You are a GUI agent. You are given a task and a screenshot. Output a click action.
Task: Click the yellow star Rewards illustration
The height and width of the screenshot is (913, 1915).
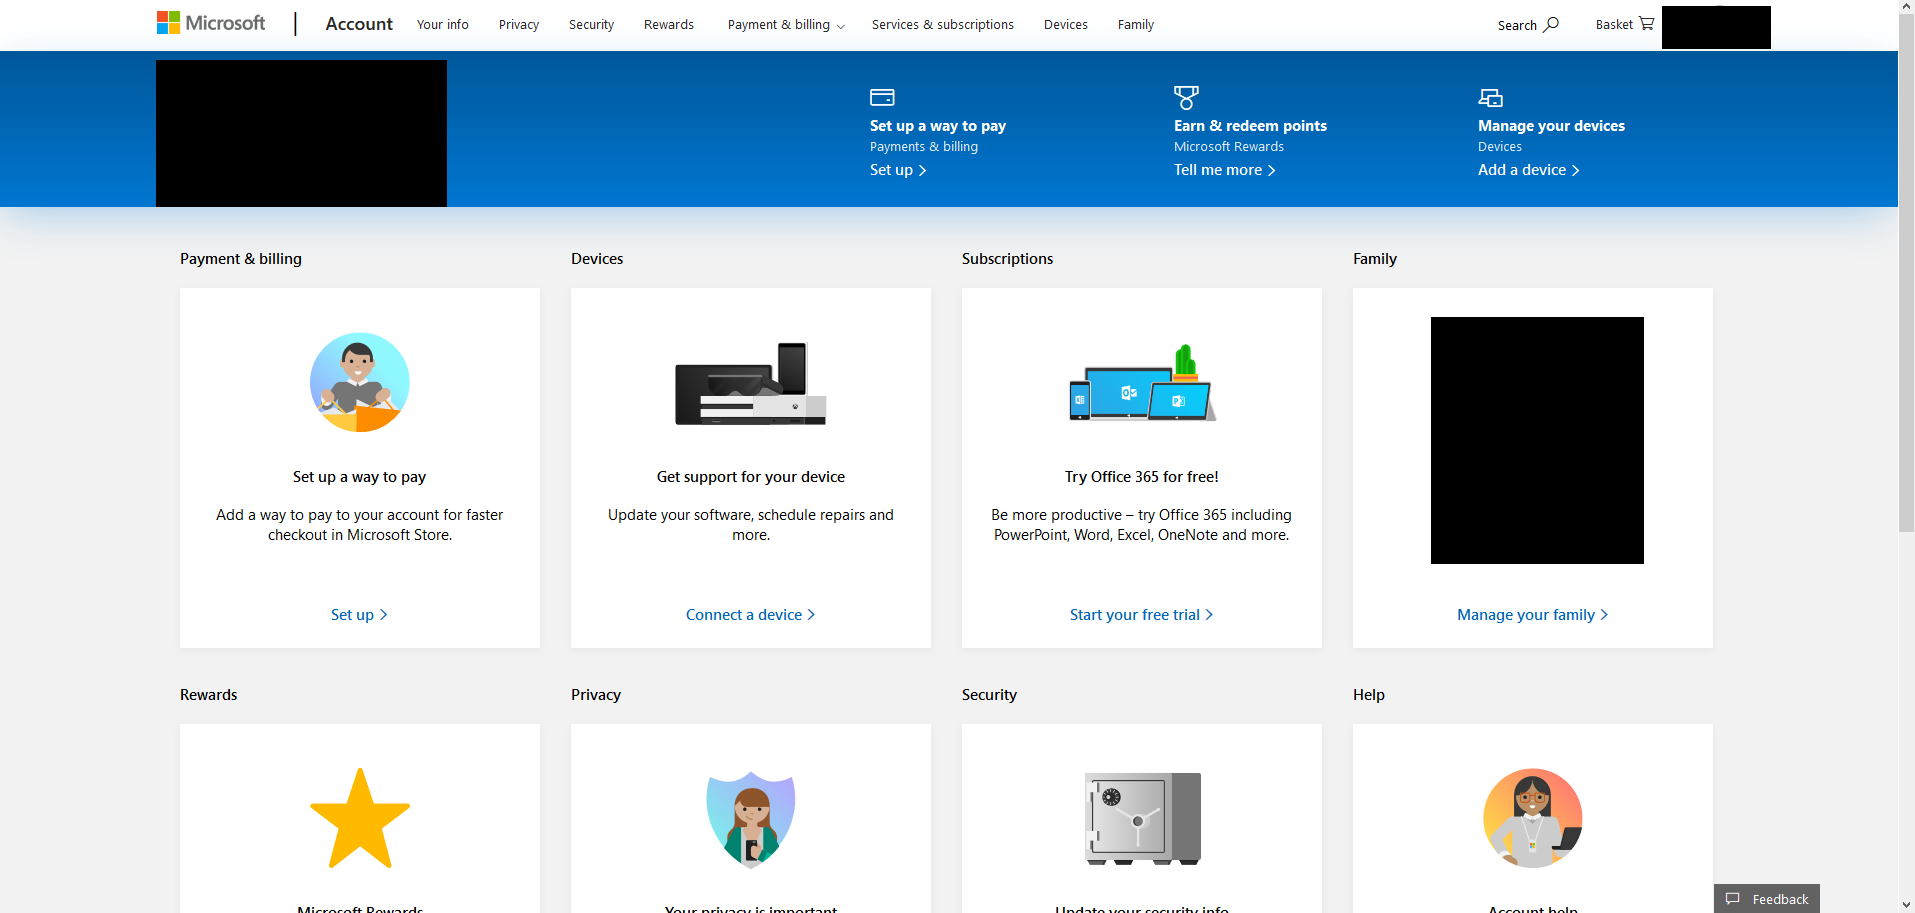360,818
